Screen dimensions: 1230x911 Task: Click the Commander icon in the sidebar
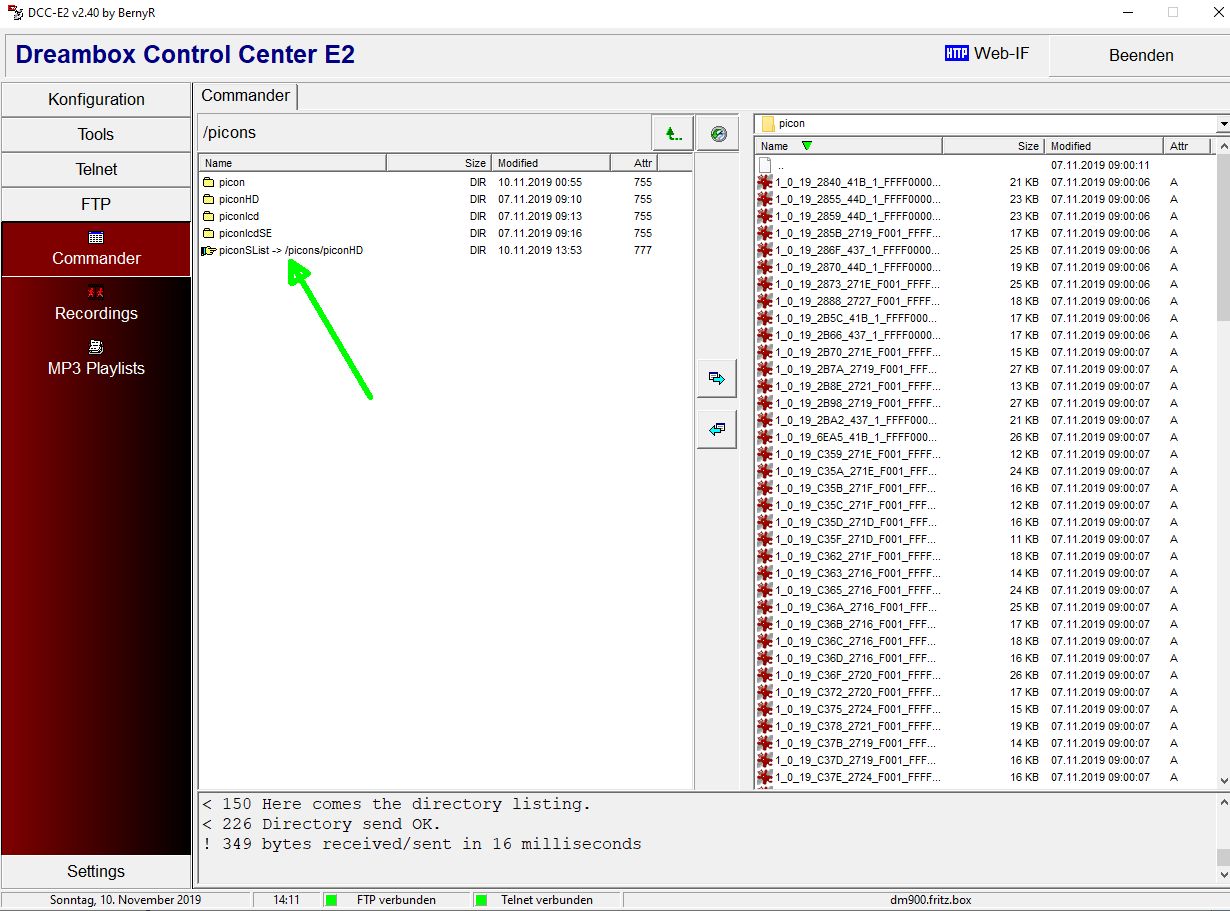[x=96, y=238]
